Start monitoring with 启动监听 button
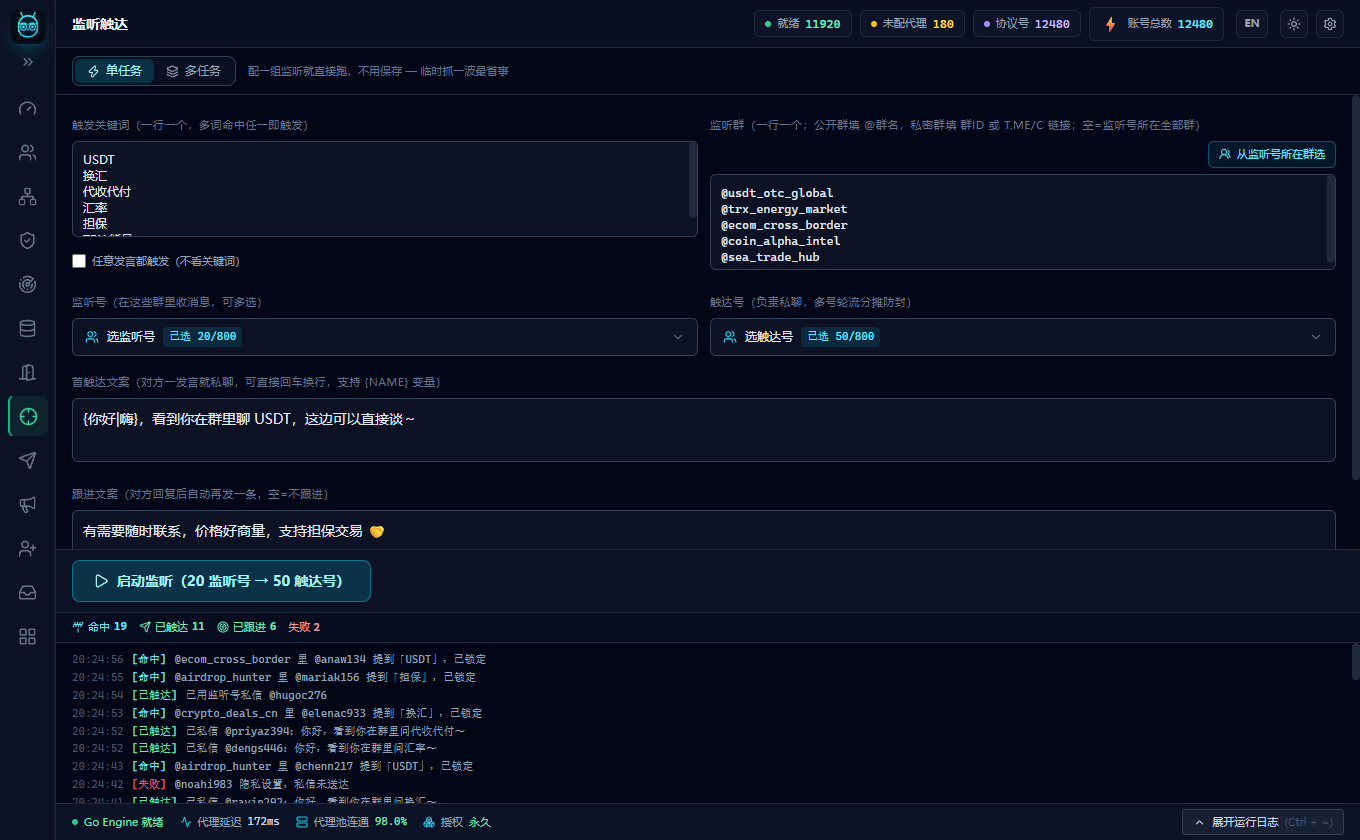The image size is (1360, 840). point(221,581)
